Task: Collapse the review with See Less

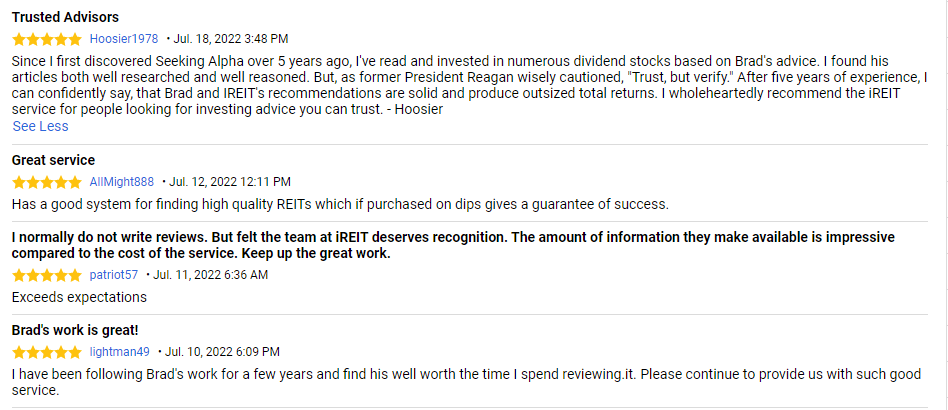Action: pyautogui.click(x=40, y=126)
